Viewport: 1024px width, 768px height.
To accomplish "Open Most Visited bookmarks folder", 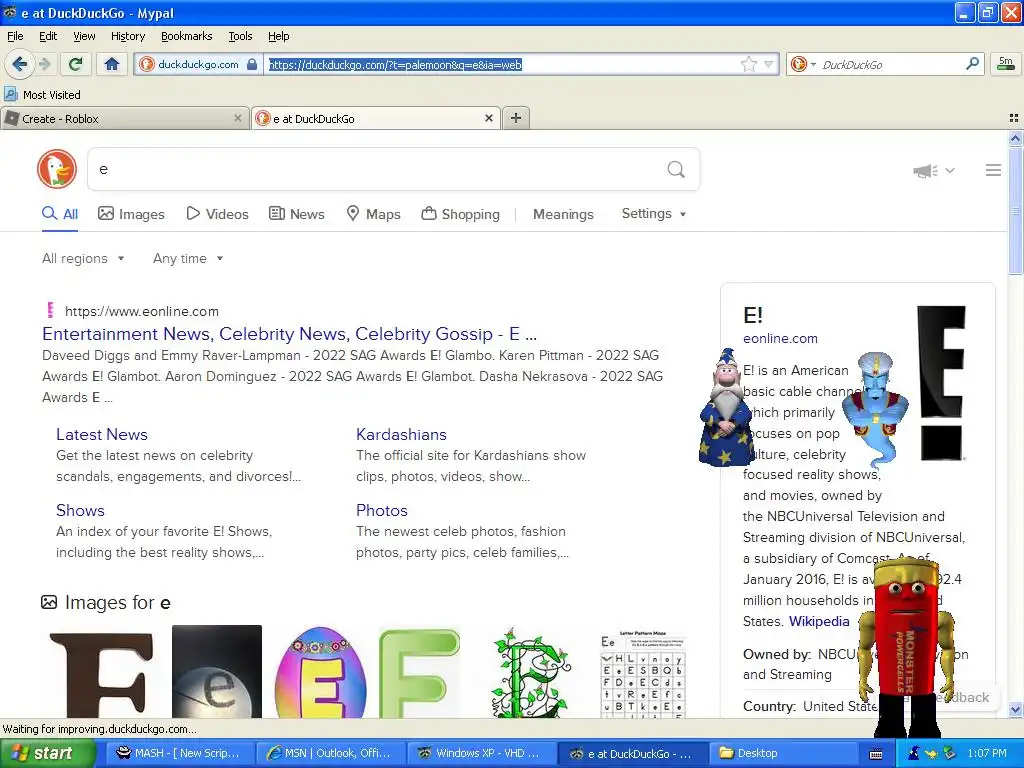I will [x=43, y=95].
